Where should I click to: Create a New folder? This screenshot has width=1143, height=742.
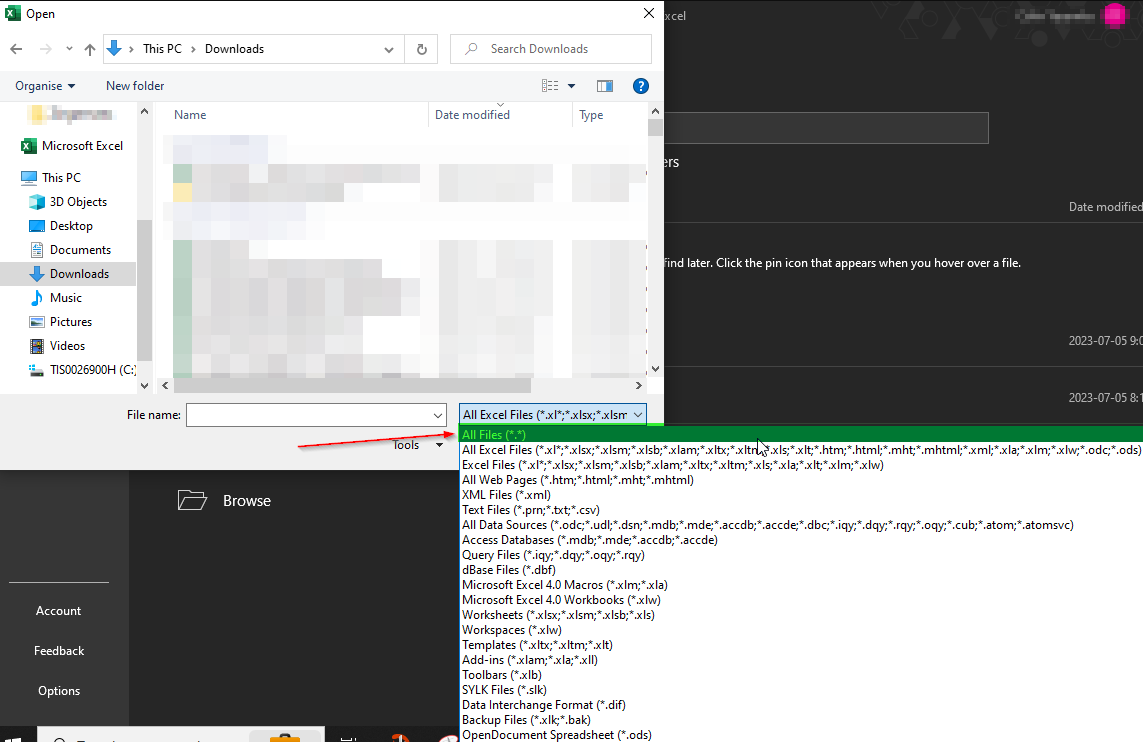135,86
